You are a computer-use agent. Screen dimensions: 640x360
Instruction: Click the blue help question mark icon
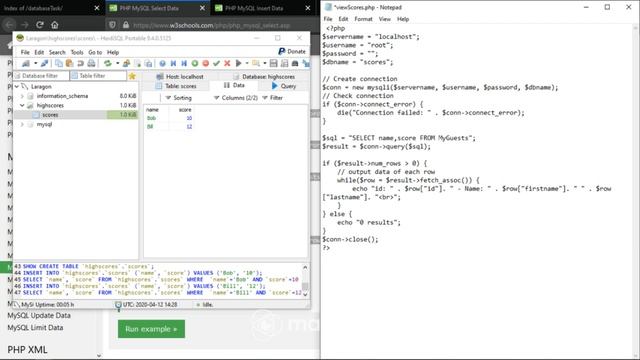162,63
